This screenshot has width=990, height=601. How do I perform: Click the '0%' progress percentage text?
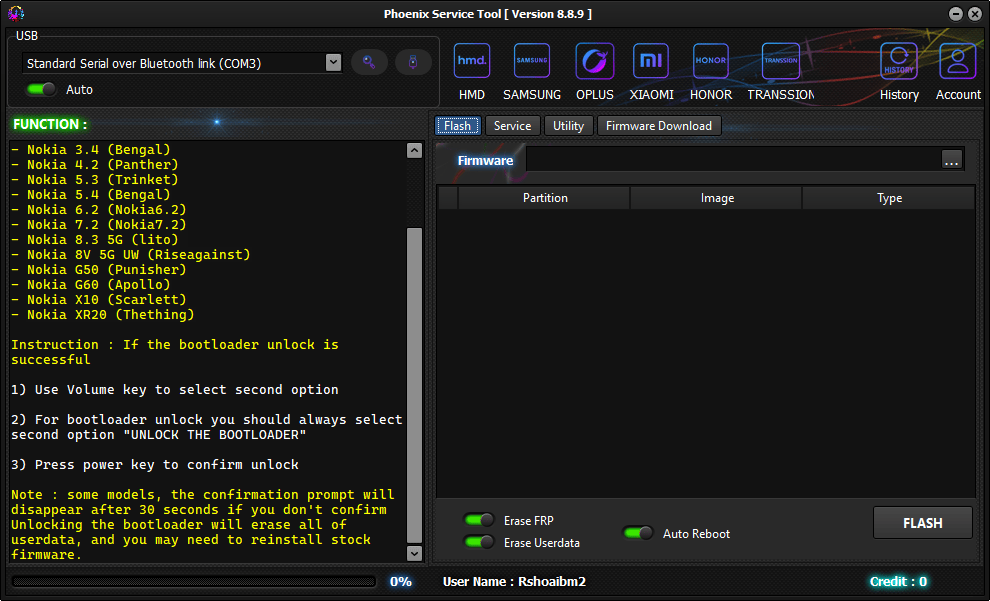(400, 581)
